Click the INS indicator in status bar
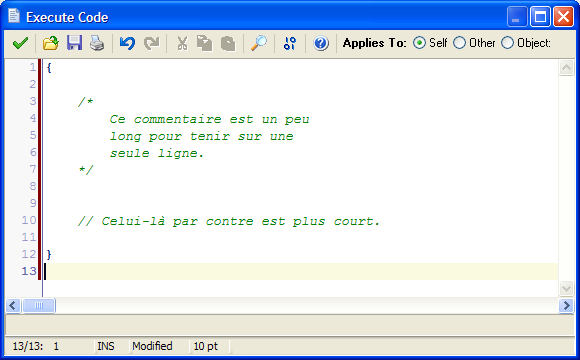Image resolution: width=580 pixels, height=360 pixels. pos(106,346)
